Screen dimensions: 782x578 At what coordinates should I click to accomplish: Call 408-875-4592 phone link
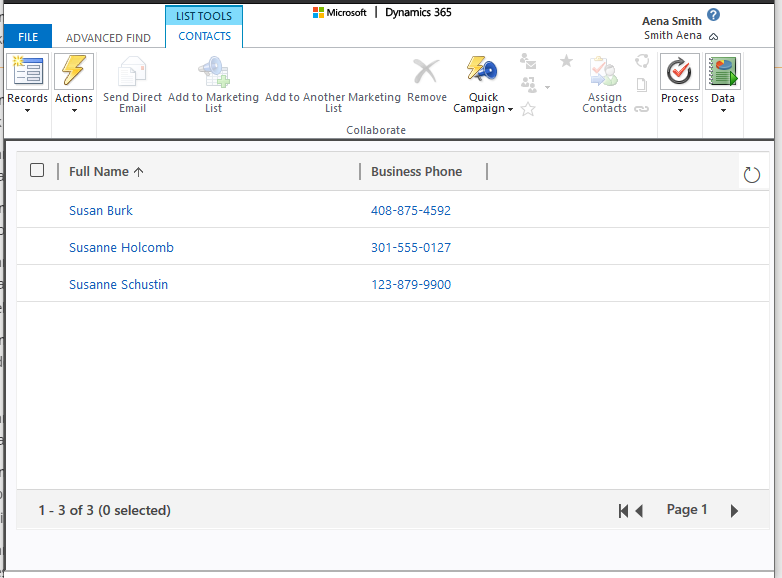click(x=410, y=210)
